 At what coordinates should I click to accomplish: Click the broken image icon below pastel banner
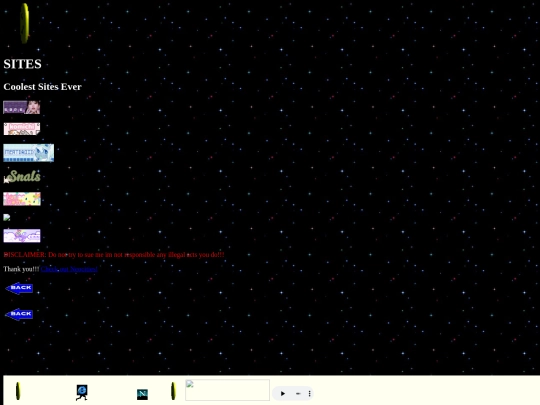pos(7,217)
